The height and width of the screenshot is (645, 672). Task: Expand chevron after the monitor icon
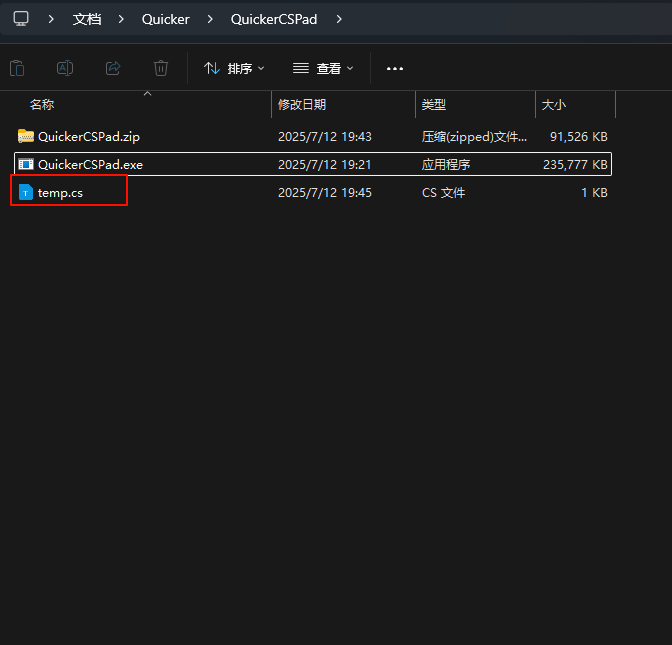pos(51,19)
